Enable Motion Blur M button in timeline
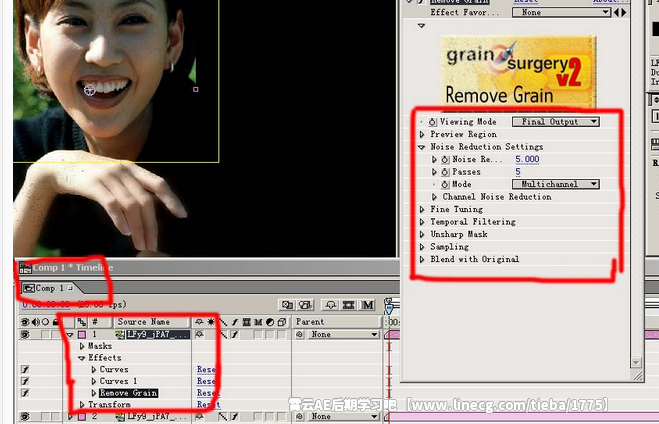 (x=368, y=305)
